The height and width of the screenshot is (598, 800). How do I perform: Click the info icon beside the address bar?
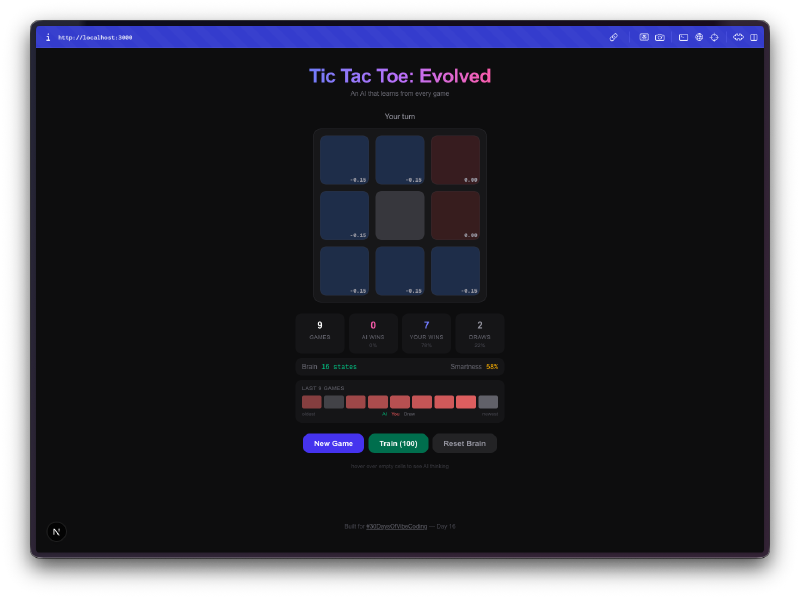click(x=47, y=36)
